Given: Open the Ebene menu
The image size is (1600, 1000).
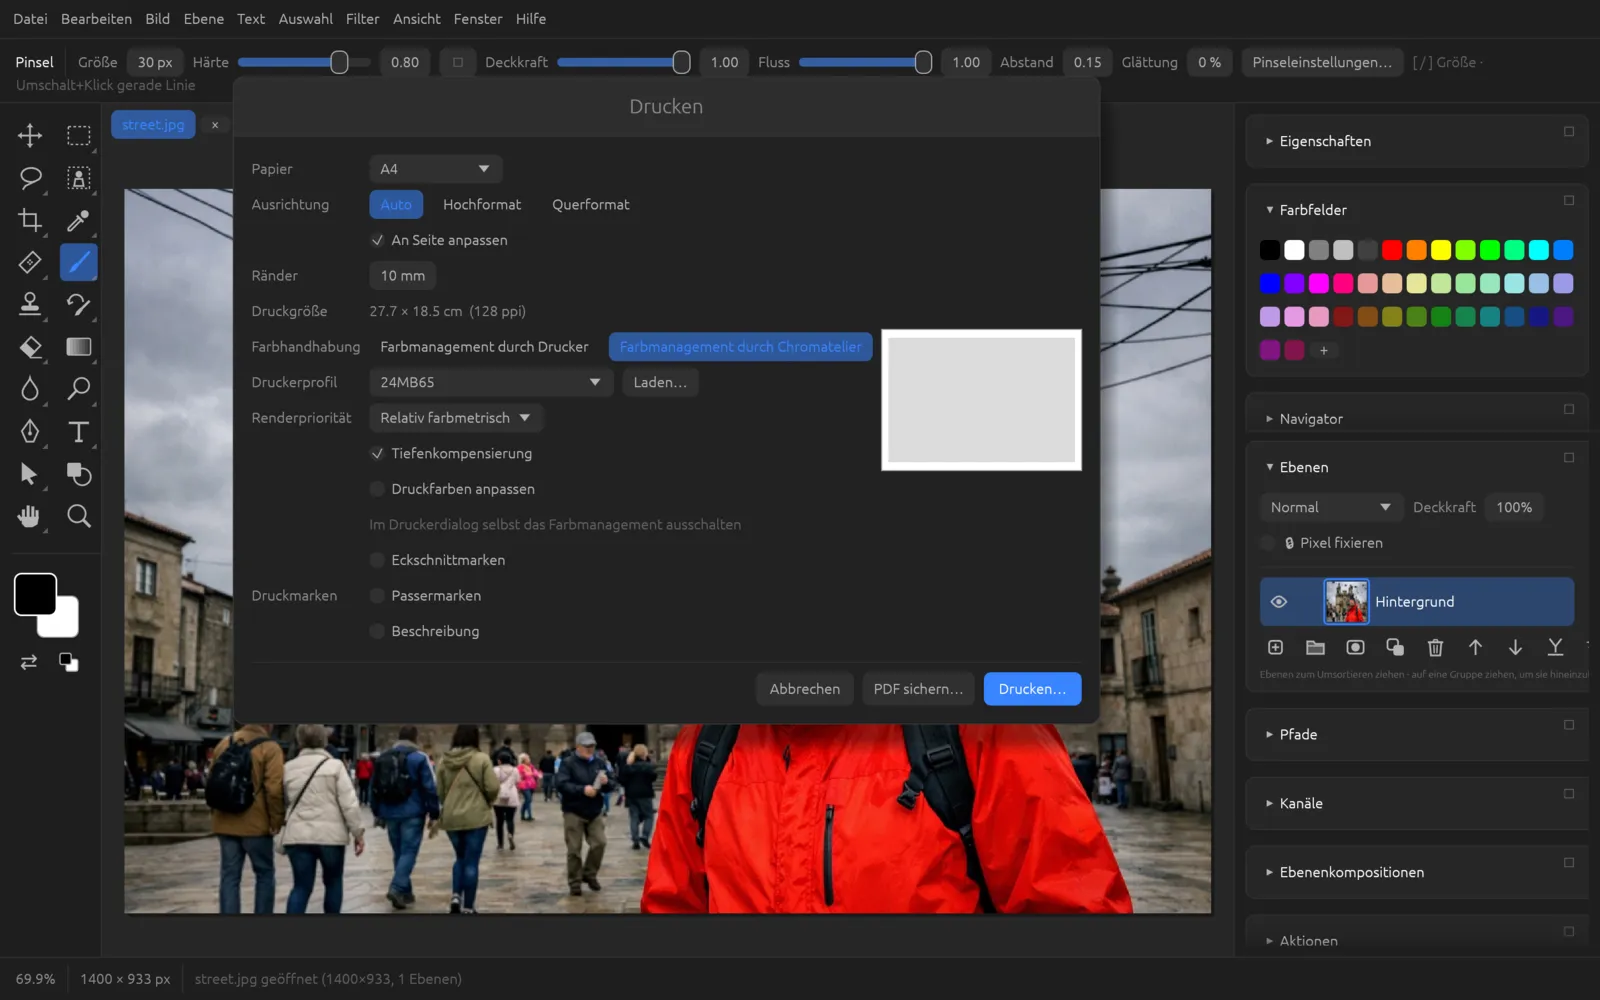Looking at the screenshot, I should (x=203, y=19).
